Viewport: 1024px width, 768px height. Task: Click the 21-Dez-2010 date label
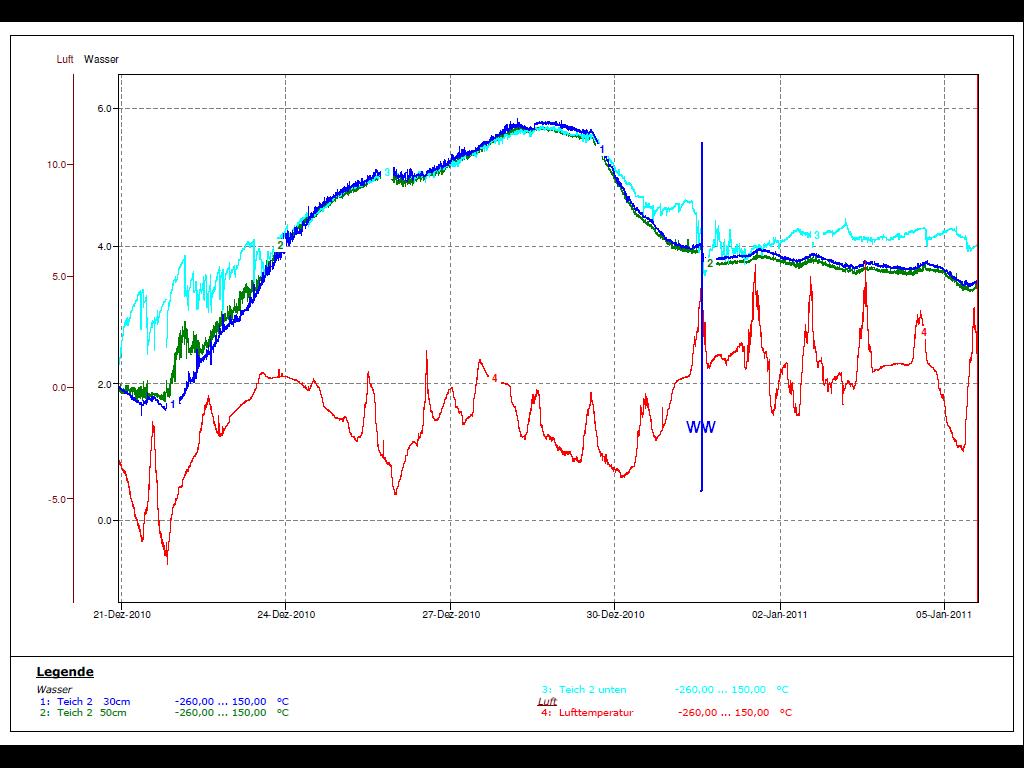point(121,615)
